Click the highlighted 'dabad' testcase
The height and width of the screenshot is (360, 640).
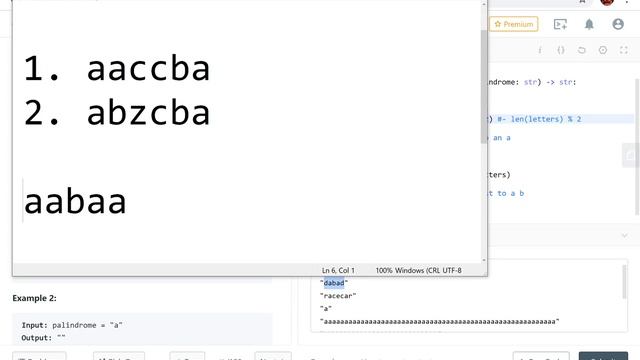pyautogui.click(x=334, y=283)
